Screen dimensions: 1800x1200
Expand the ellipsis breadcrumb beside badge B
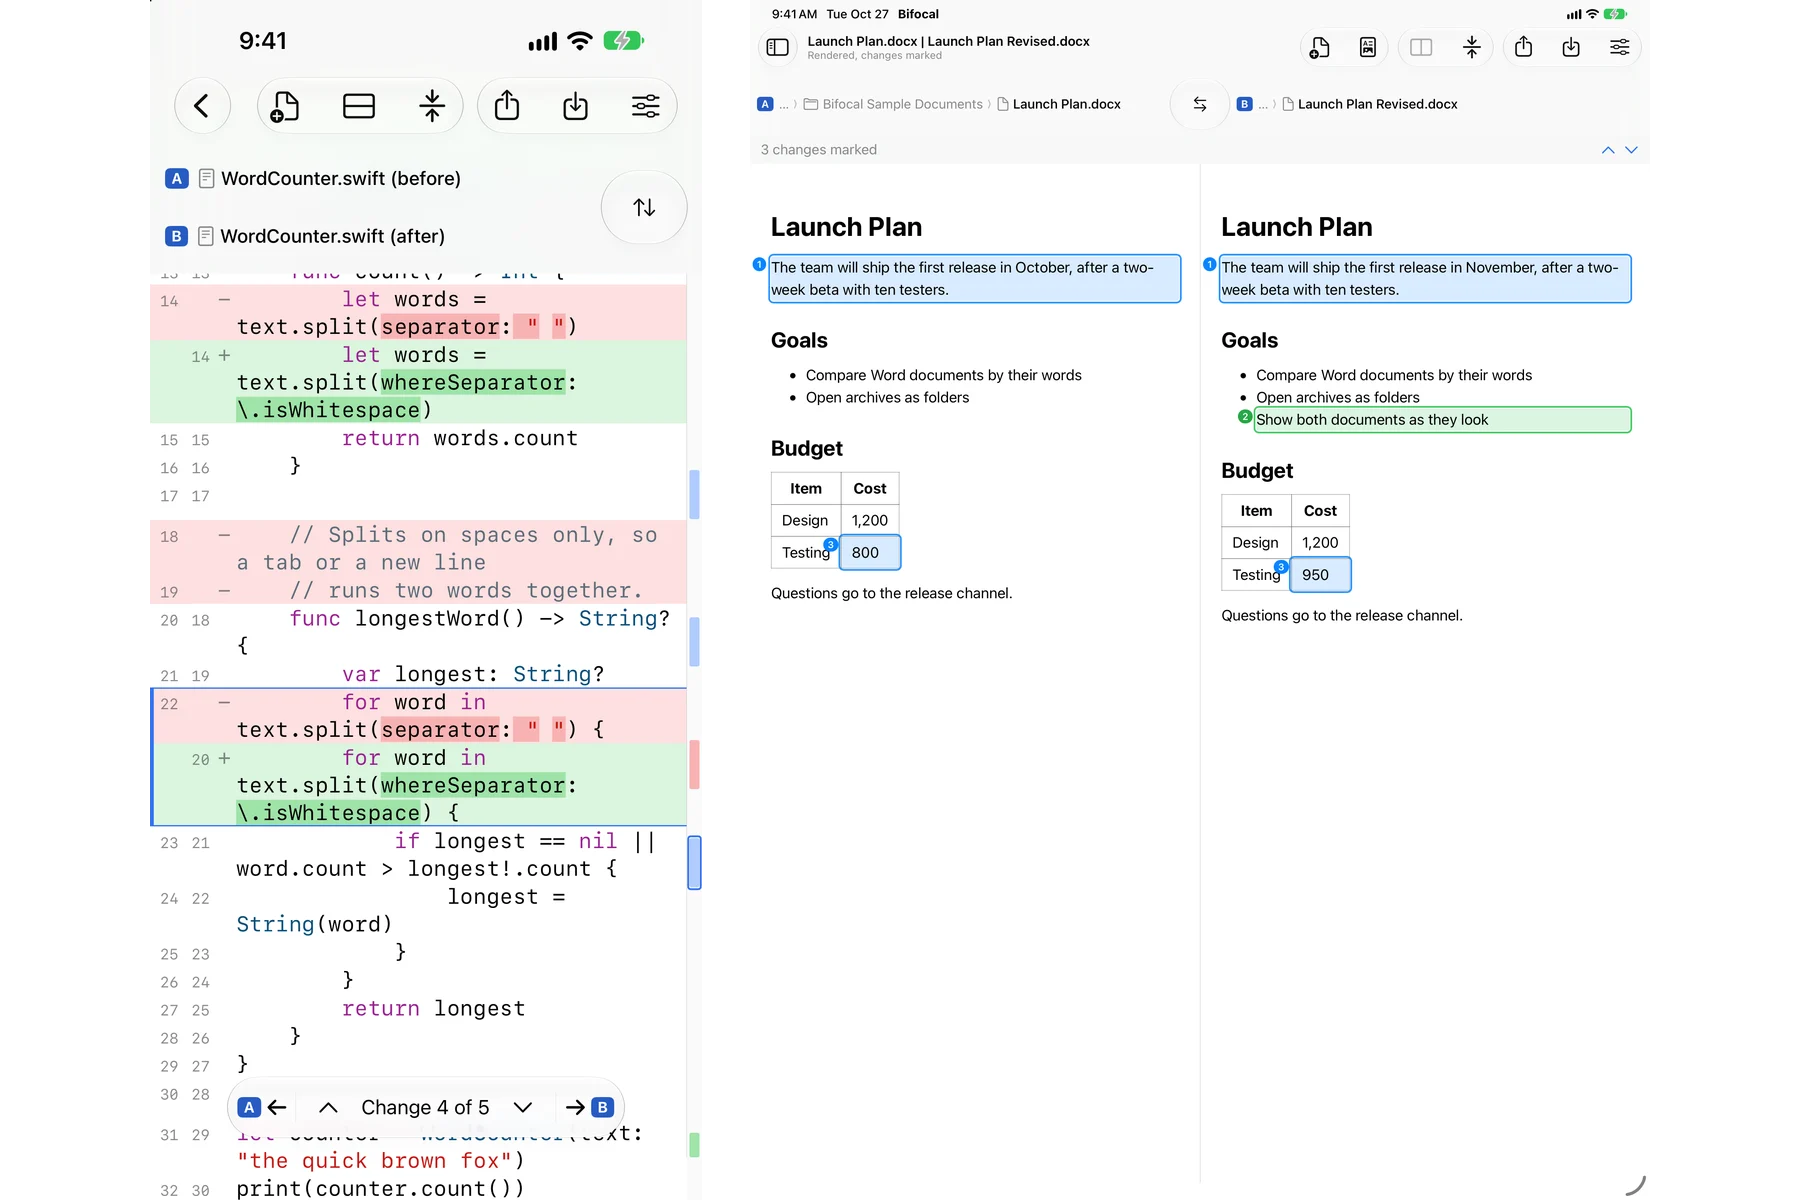pyautogui.click(x=1263, y=104)
